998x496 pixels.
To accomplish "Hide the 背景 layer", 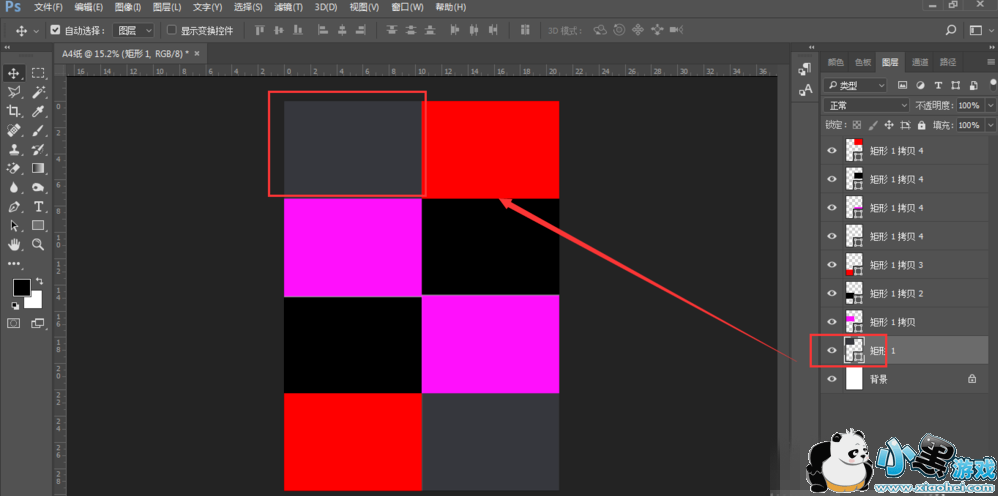I will coord(831,380).
